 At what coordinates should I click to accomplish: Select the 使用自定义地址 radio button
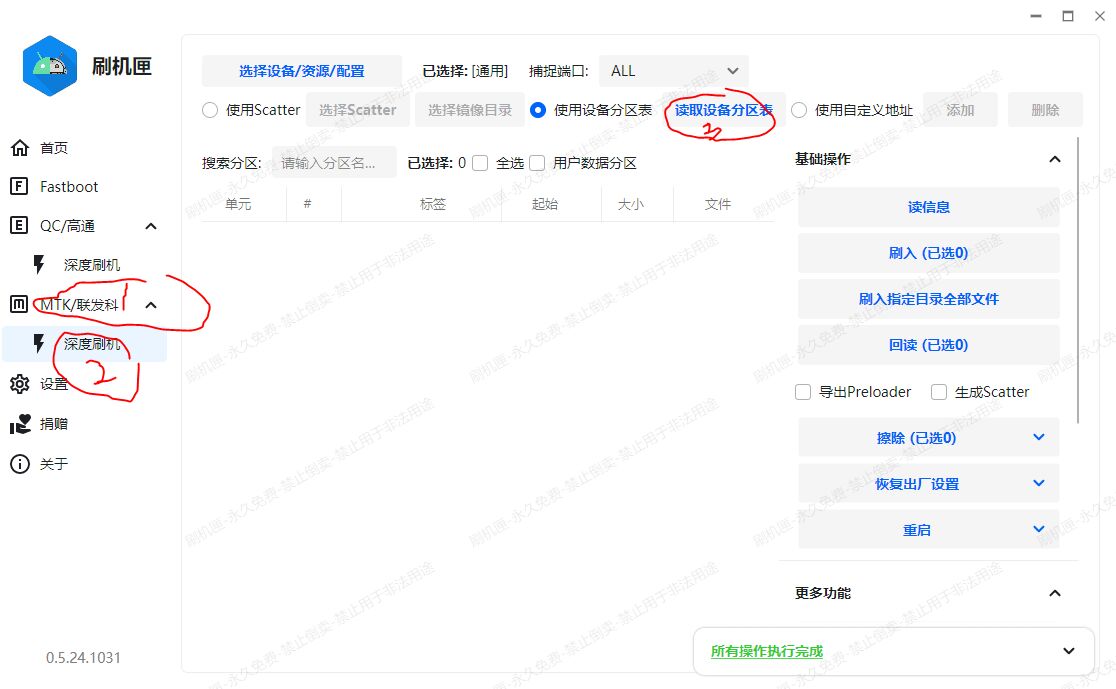click(799, 110)
